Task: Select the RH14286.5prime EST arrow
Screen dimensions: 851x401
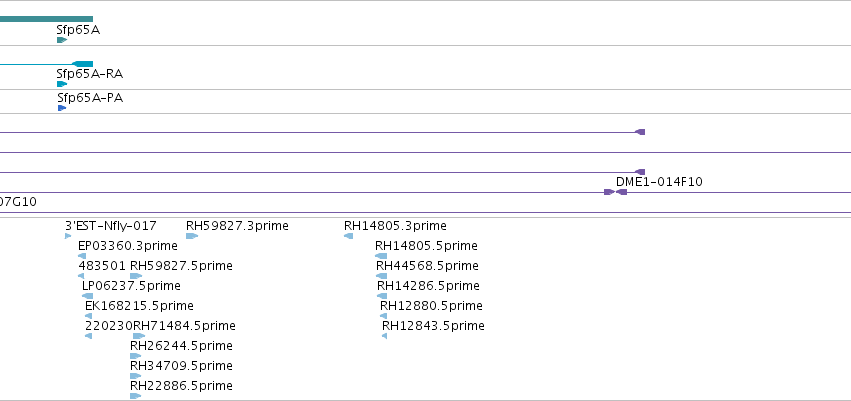Action: click(x=382, y=296)
